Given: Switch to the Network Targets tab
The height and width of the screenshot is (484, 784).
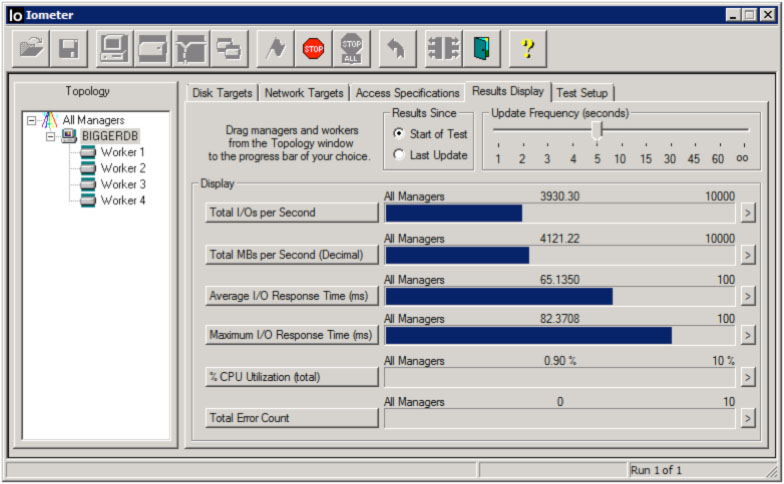Looking at the screenshot, I should (x=304, y=93).
